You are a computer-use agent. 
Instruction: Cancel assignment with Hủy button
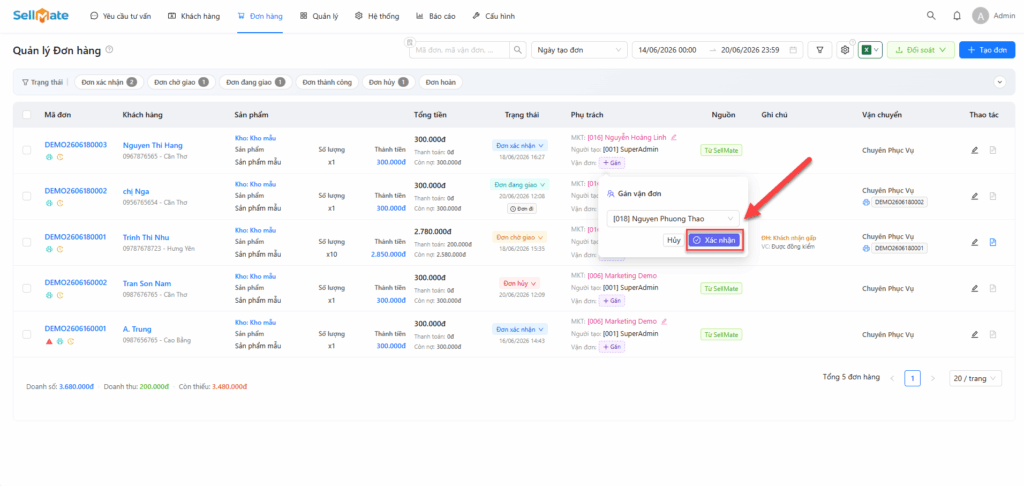(x=673, y=240)
